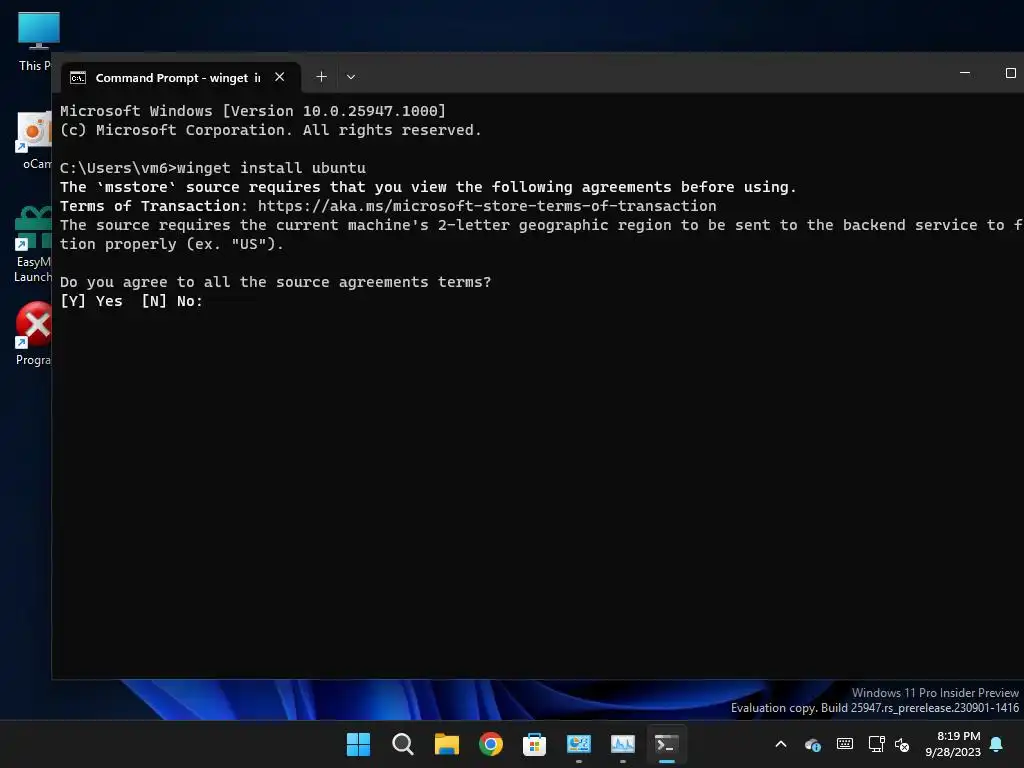Screen dimensions: 1024x768
Task: Maximize the terminal window
Action: (1010, 73)
